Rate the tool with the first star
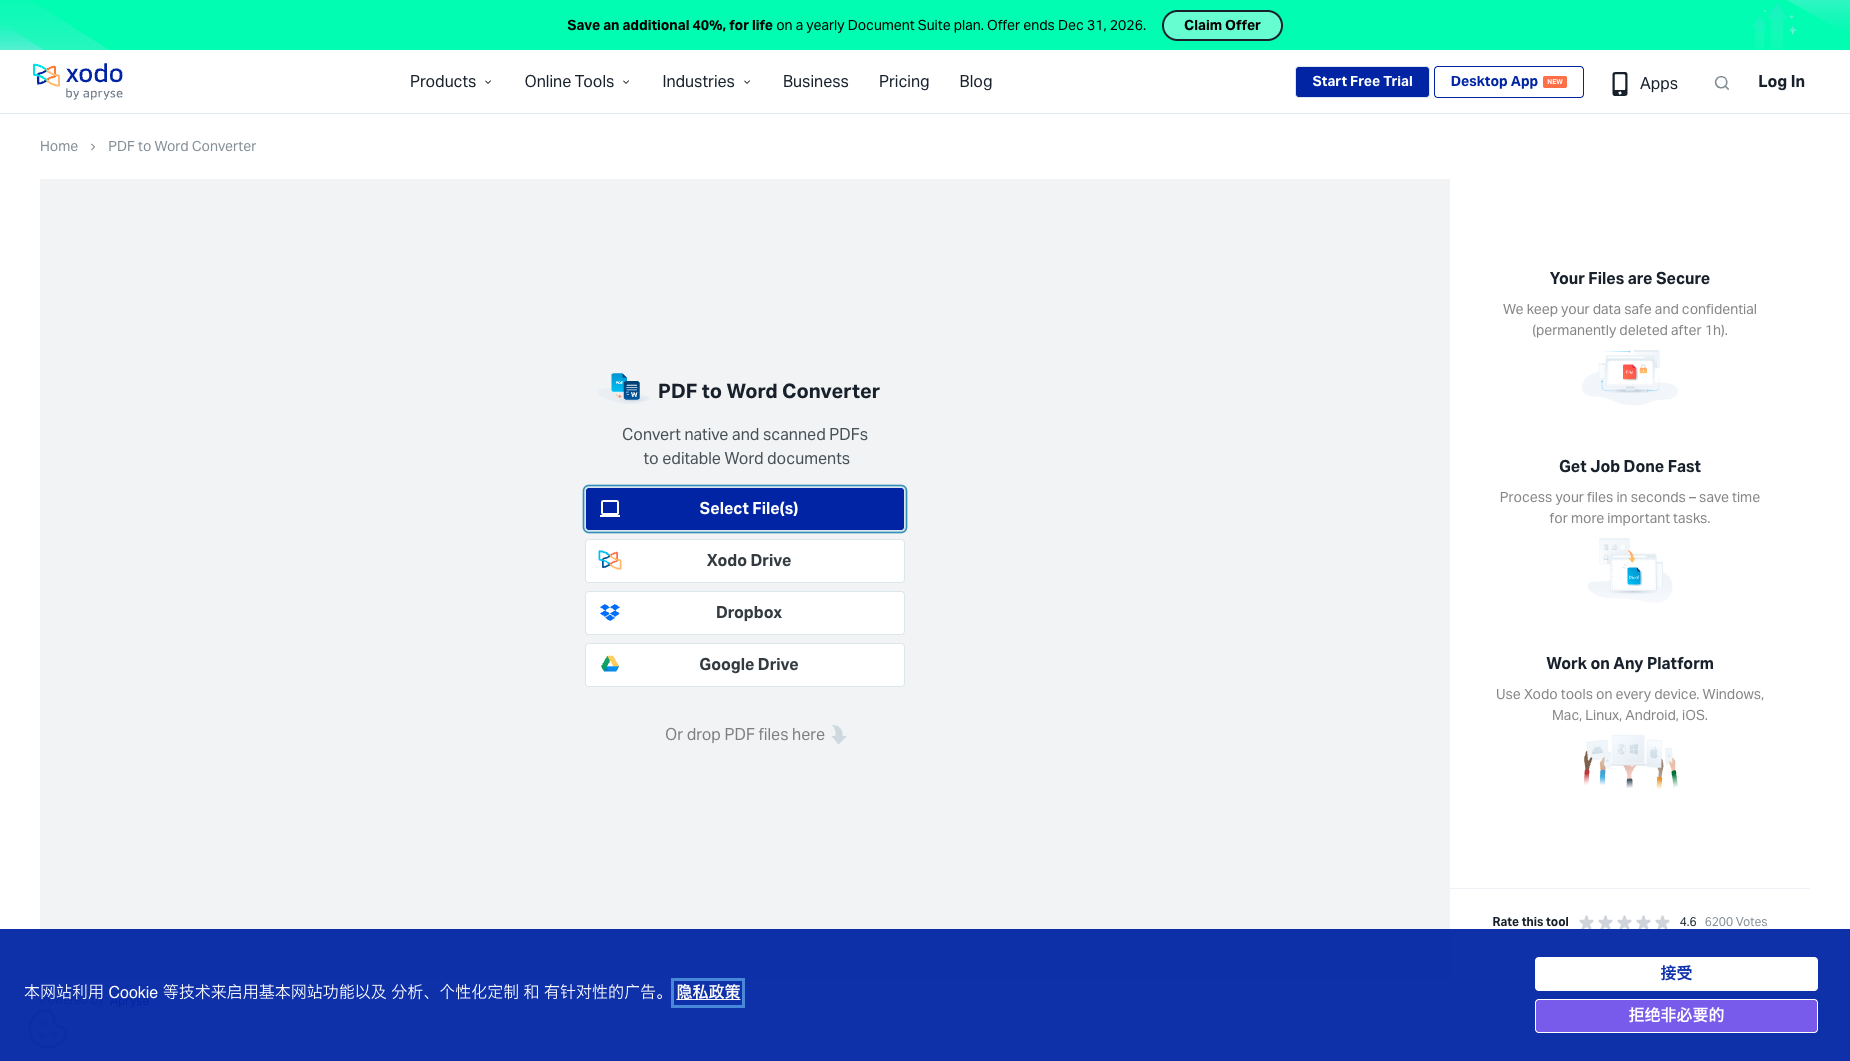The width and height of the screenshot is (1850, 1061). [1586, 922]
